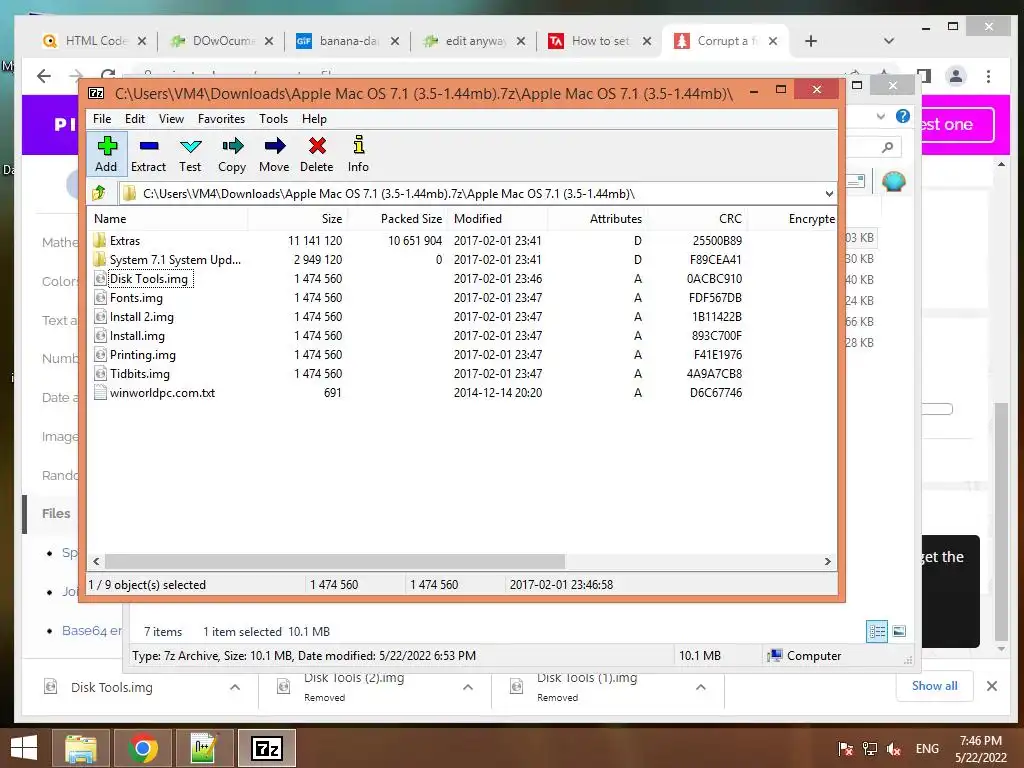Image resolution: width=1024 pixels, height=768 pixels.
Task: Expand Disk Tools (1).img download chevron
Action: (701, 687)
